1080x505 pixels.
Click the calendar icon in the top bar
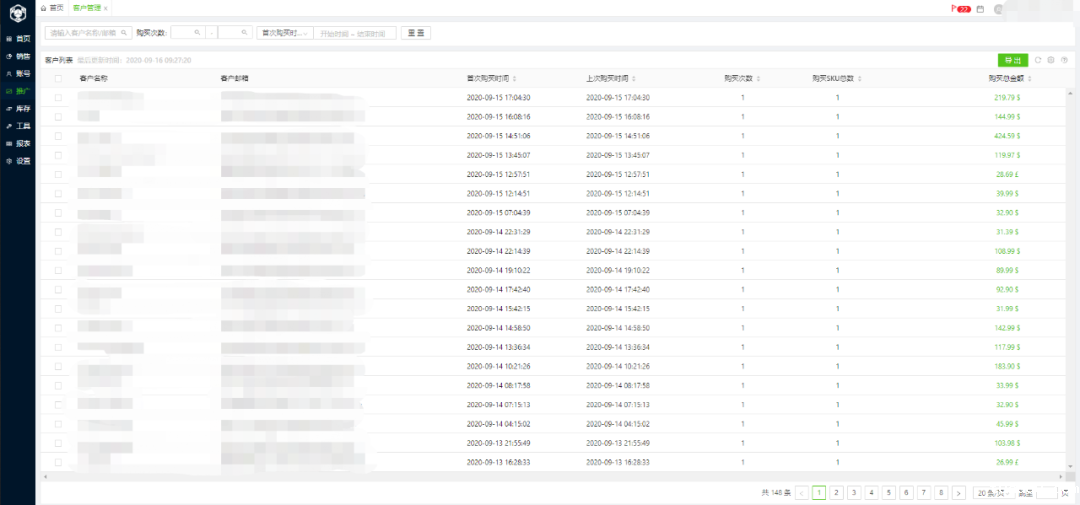(x=980, y=8)
